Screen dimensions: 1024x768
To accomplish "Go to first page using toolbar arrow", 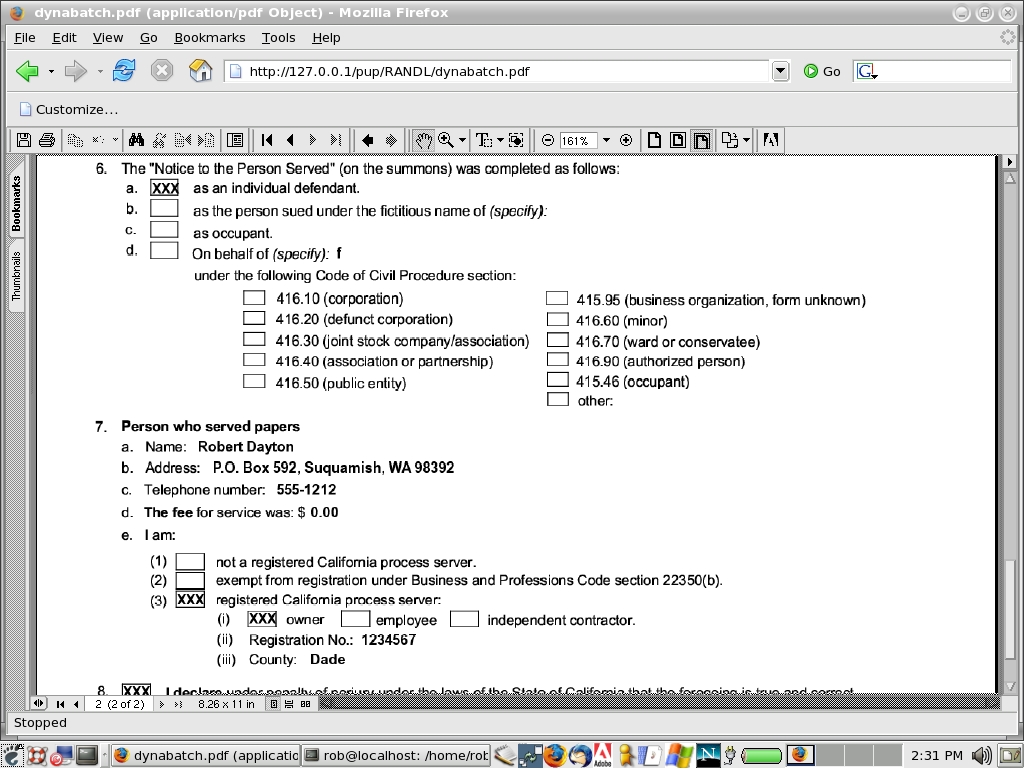I will point(267,140).
